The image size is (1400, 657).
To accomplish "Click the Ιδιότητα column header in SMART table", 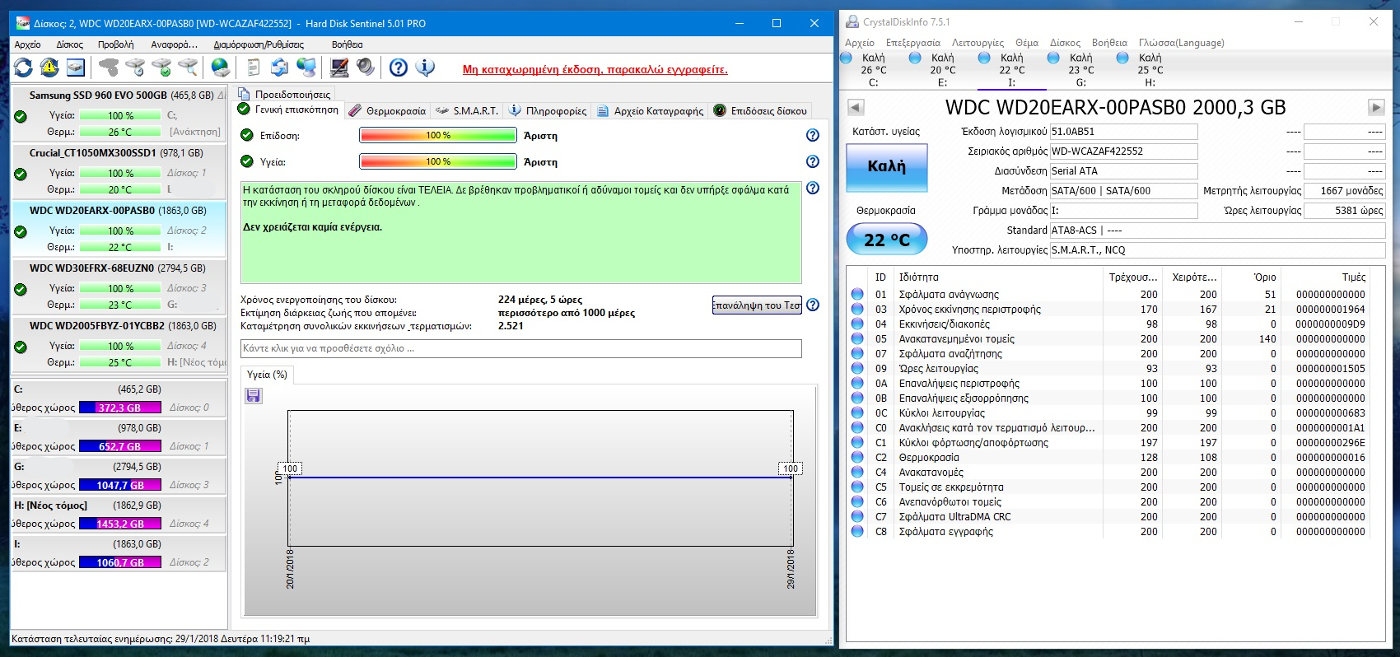I will [1000, 276].
